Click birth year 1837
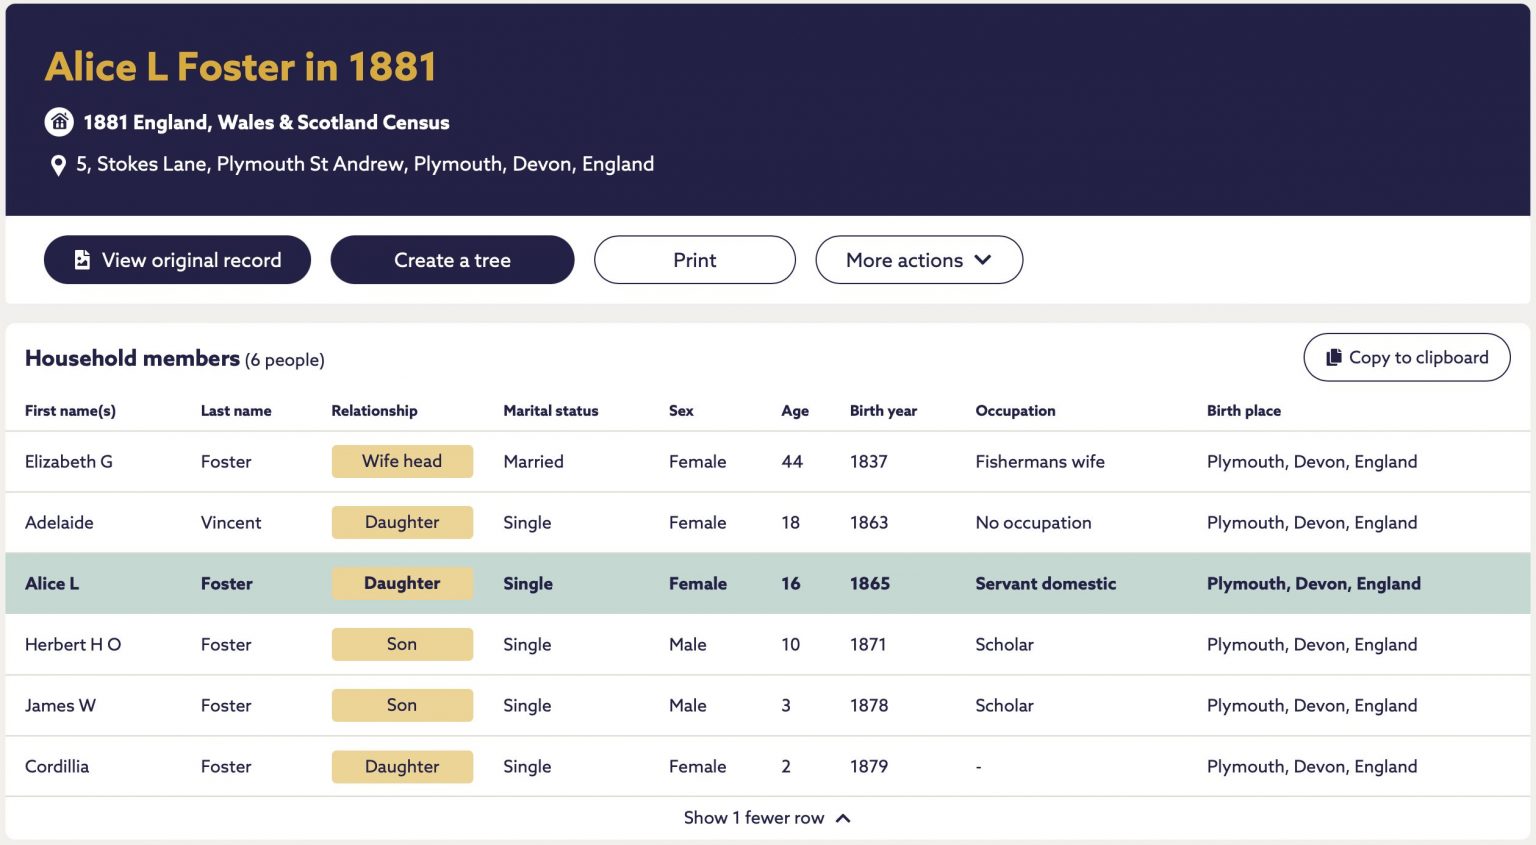Screen dimensions: 1536x845 [x=868, y=462]
